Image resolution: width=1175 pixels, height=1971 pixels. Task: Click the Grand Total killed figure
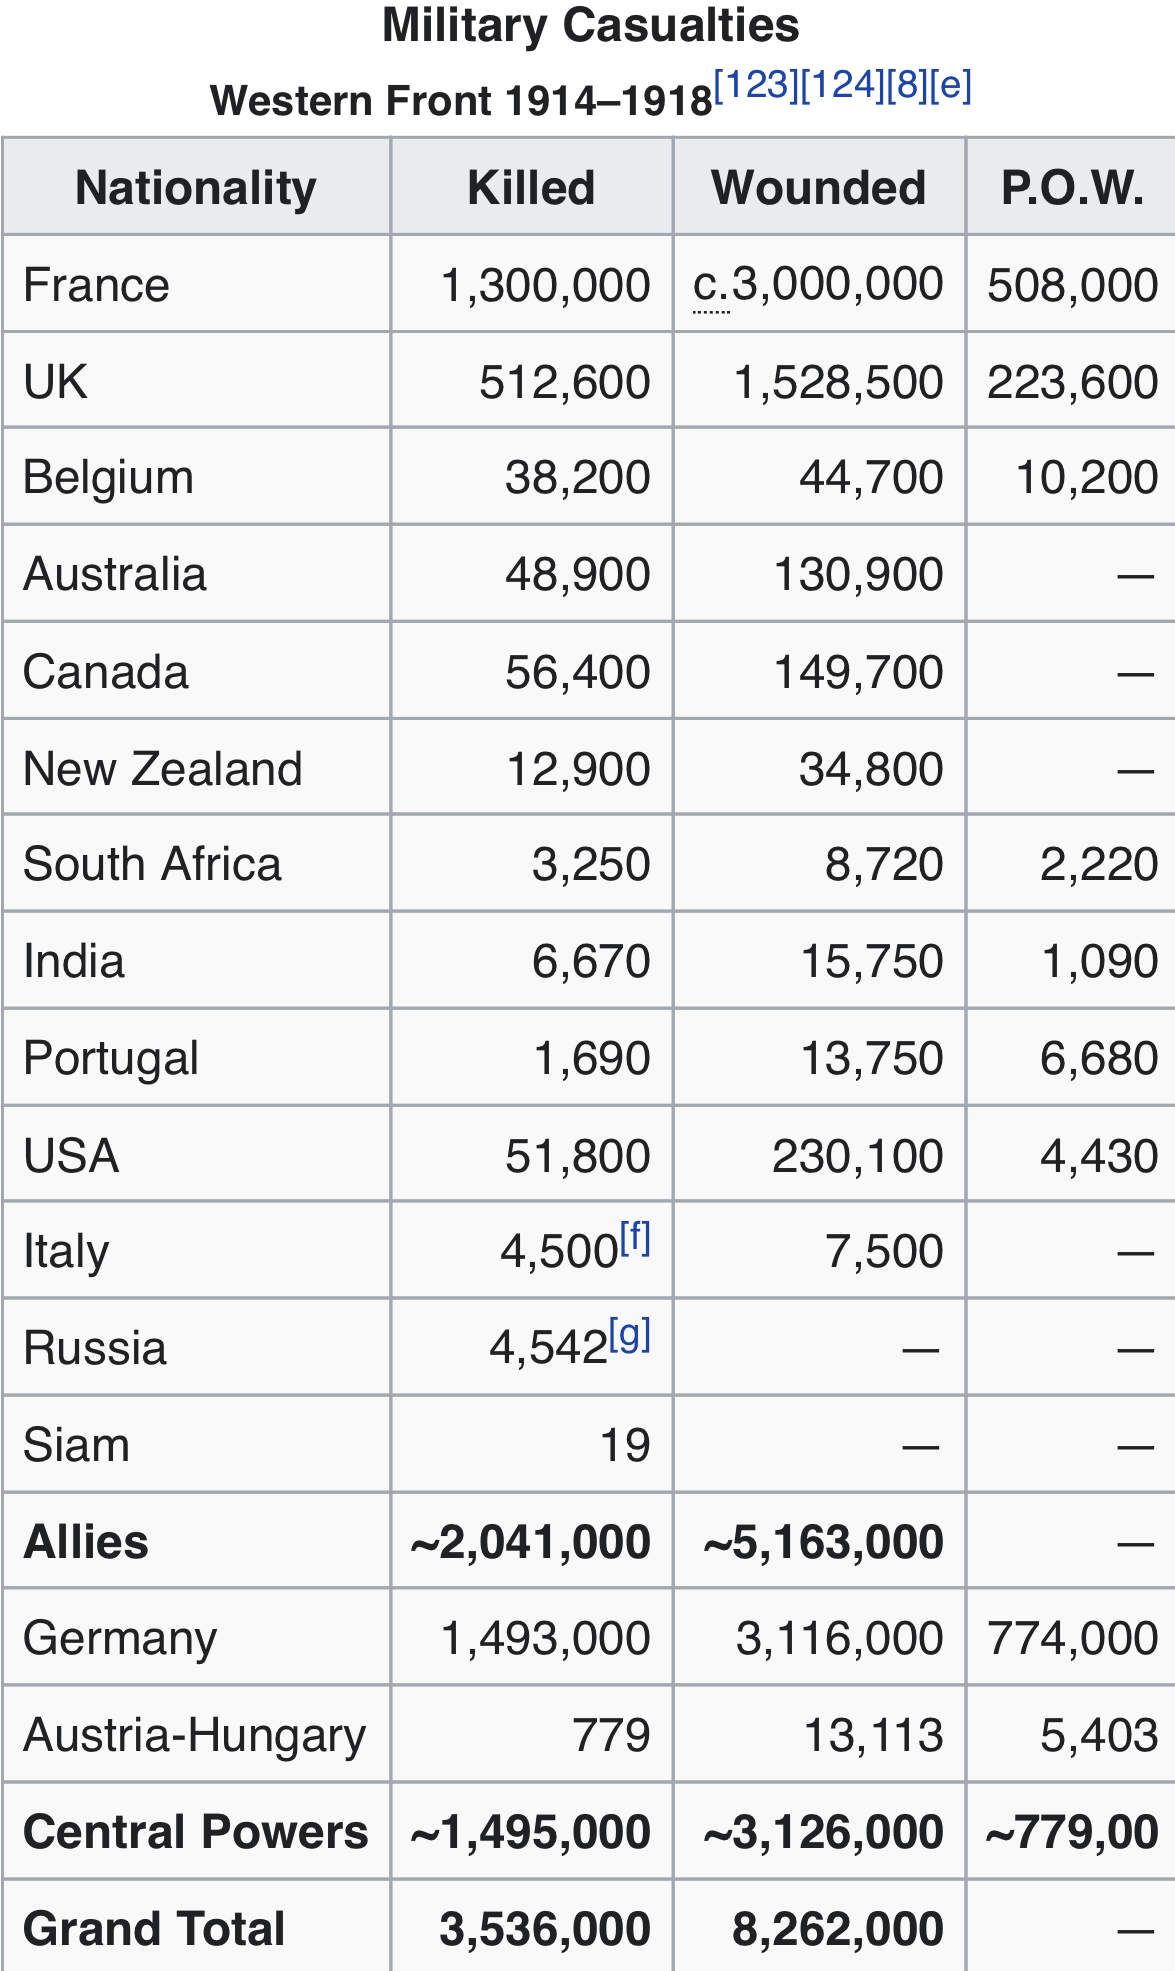(546, 1929)
